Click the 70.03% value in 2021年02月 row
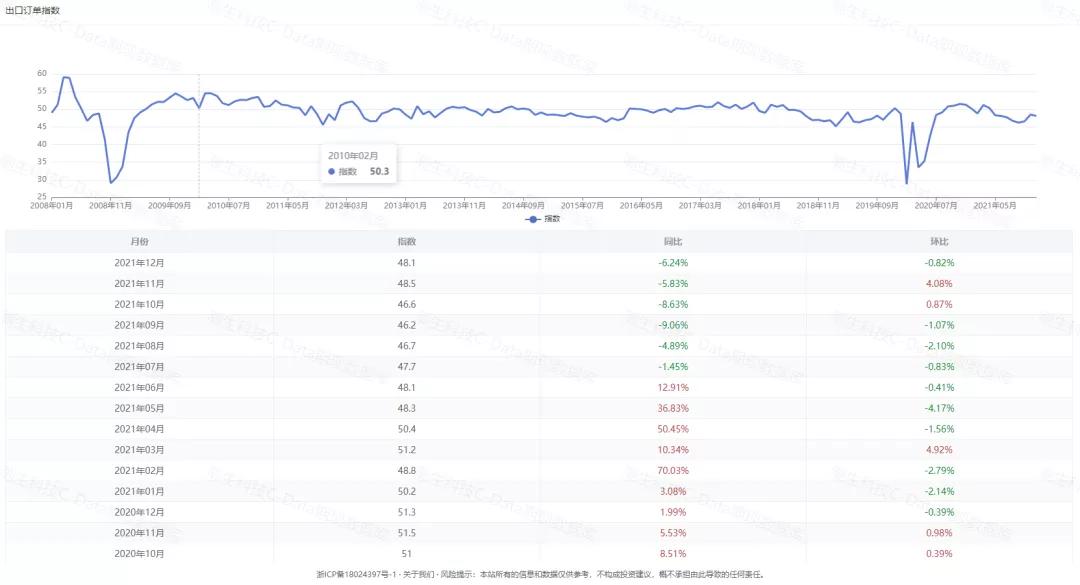The height and width of the screenshot is (585, 1080). pyautogui.click(x=673, y=470)
